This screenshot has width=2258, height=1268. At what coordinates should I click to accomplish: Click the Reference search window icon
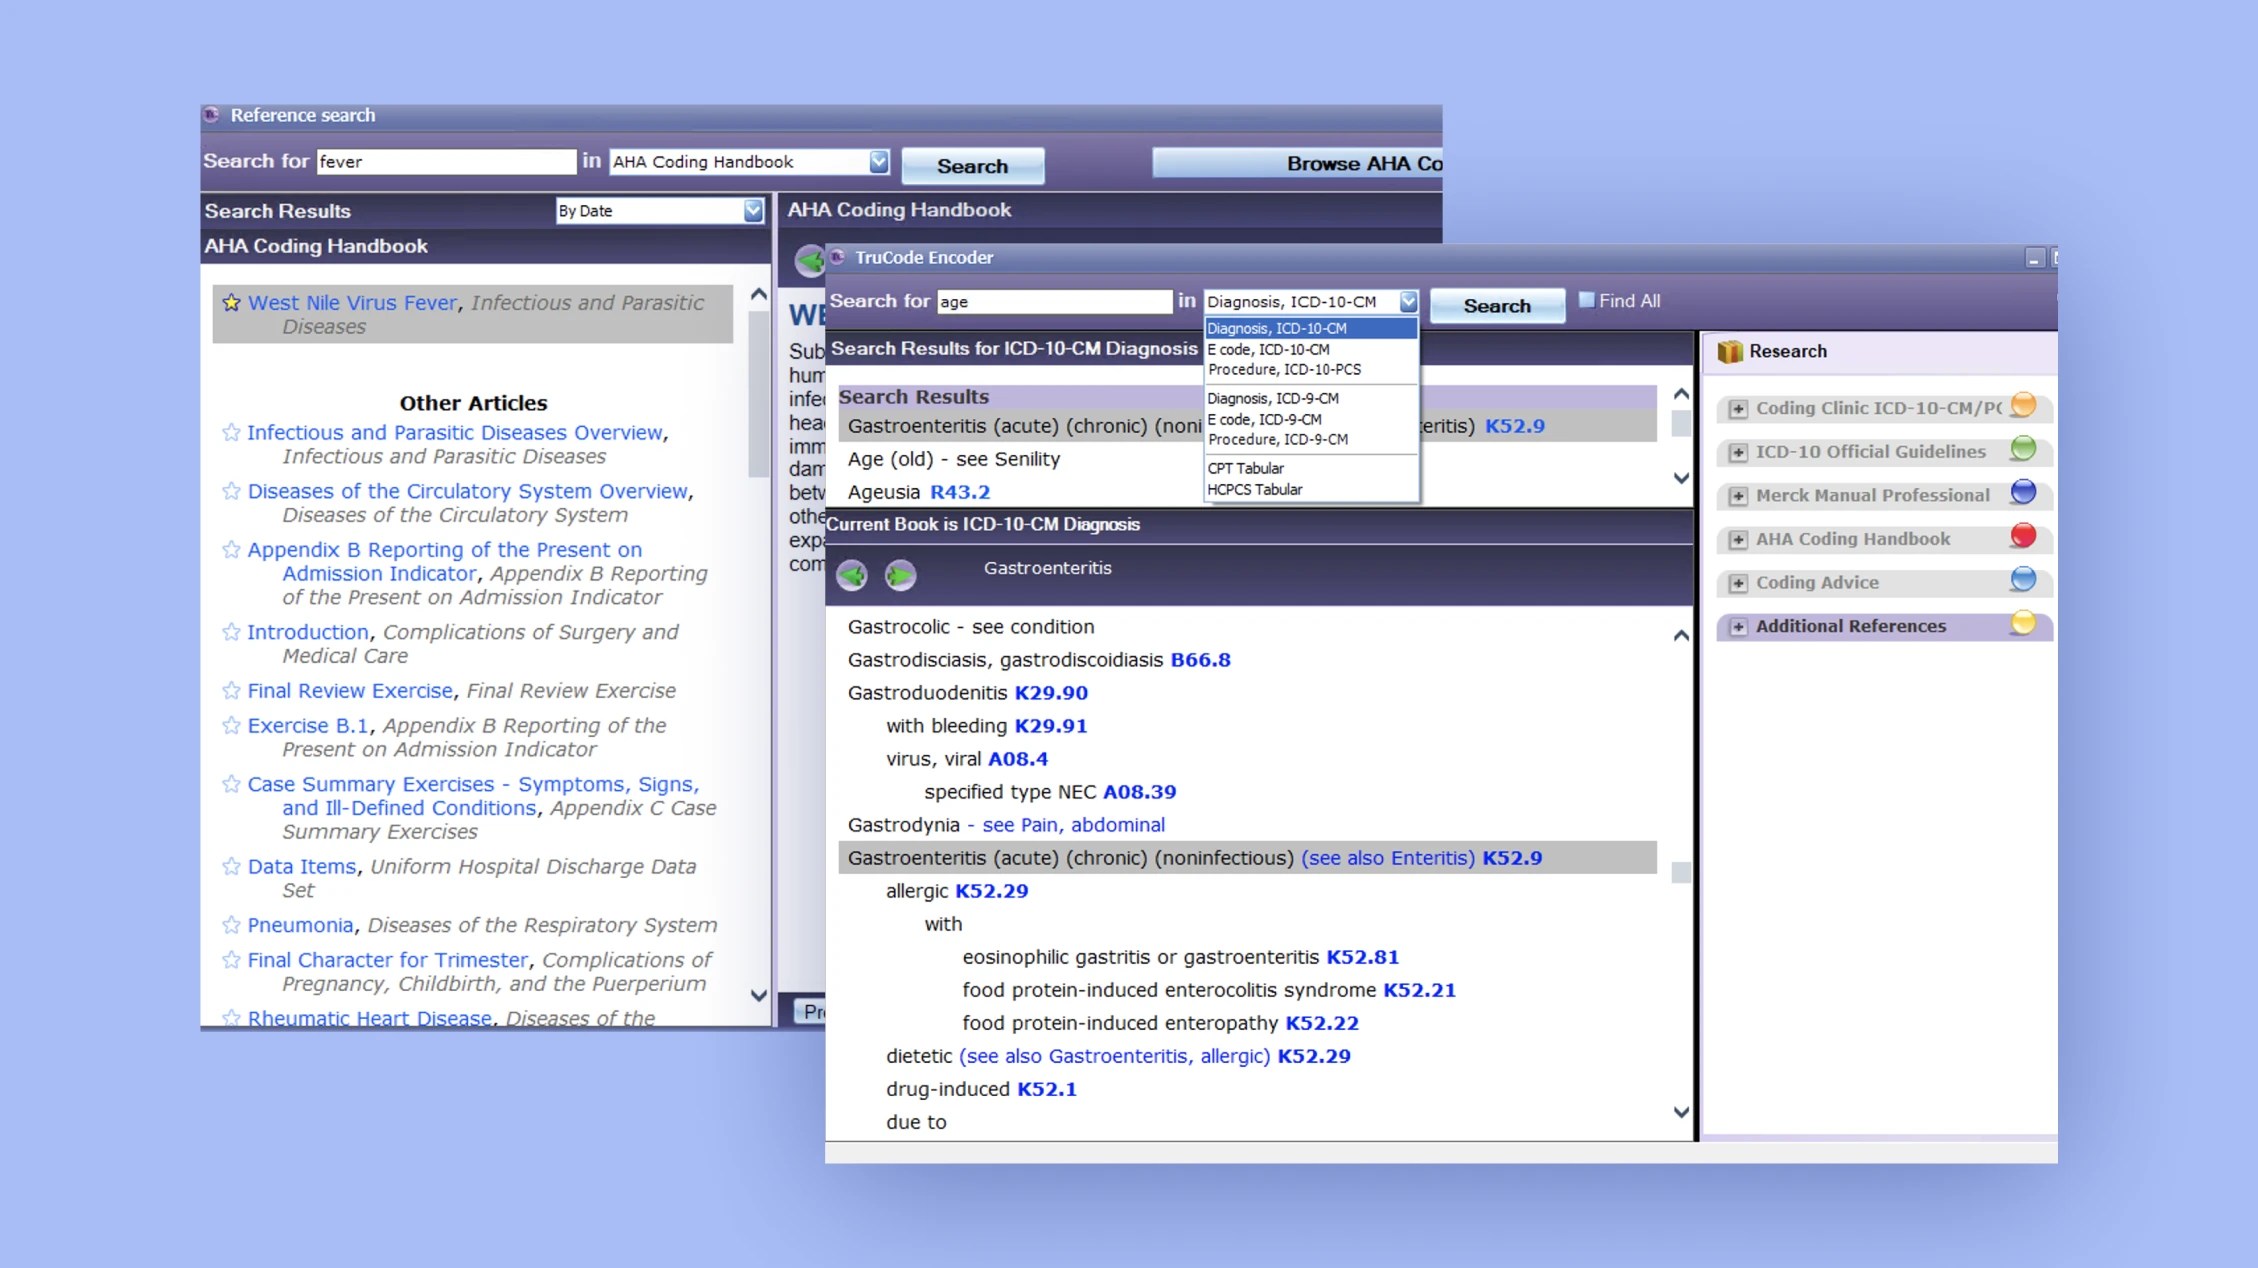[x=212, y=115]
